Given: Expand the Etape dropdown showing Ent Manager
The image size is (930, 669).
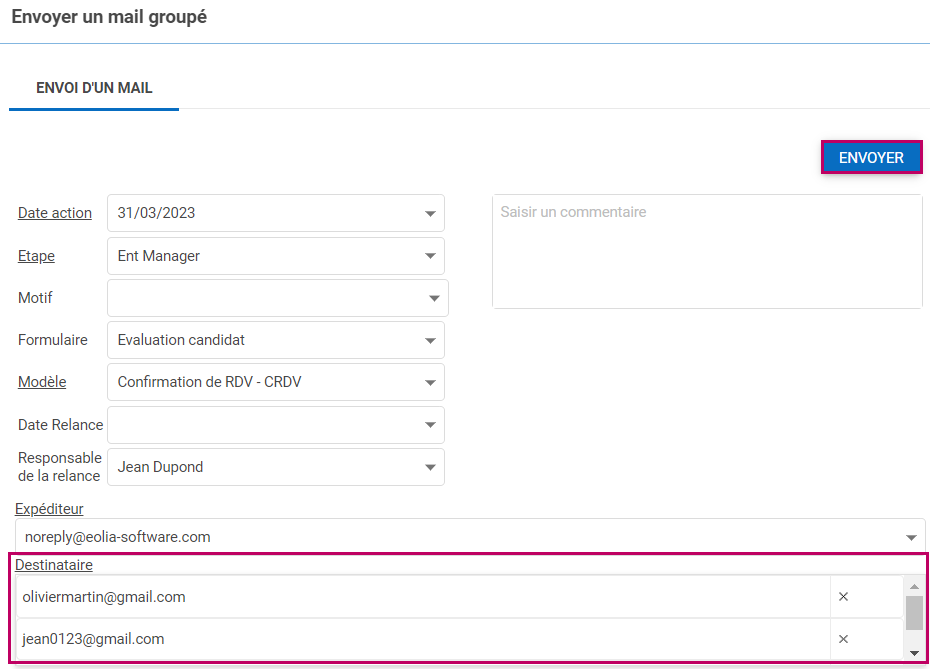Looking at the screenshot, I should pos(430,256).
